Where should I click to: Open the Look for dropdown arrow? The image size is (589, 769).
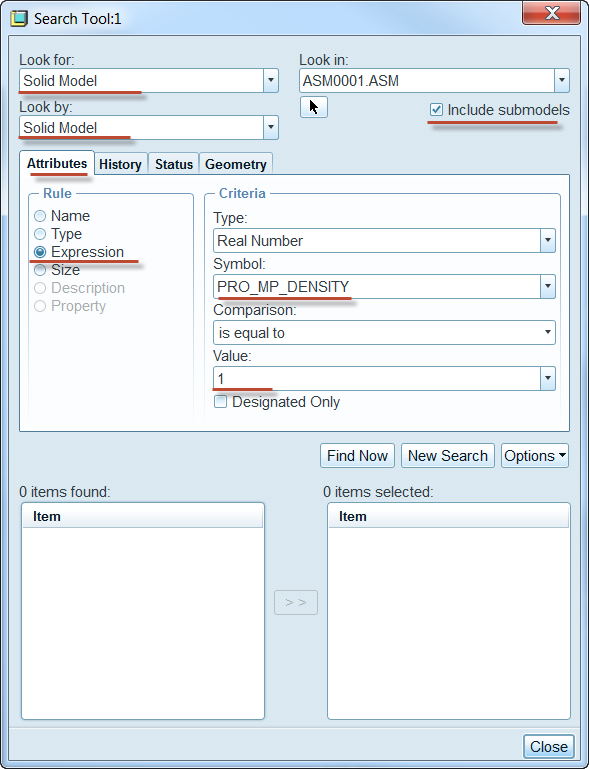coord(271,80)
